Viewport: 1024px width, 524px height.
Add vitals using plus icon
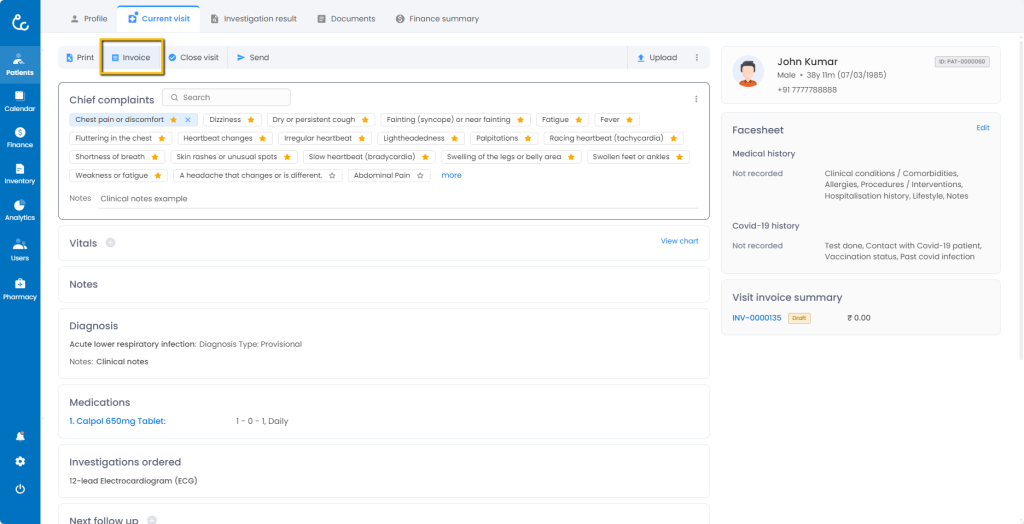point(110,243)
